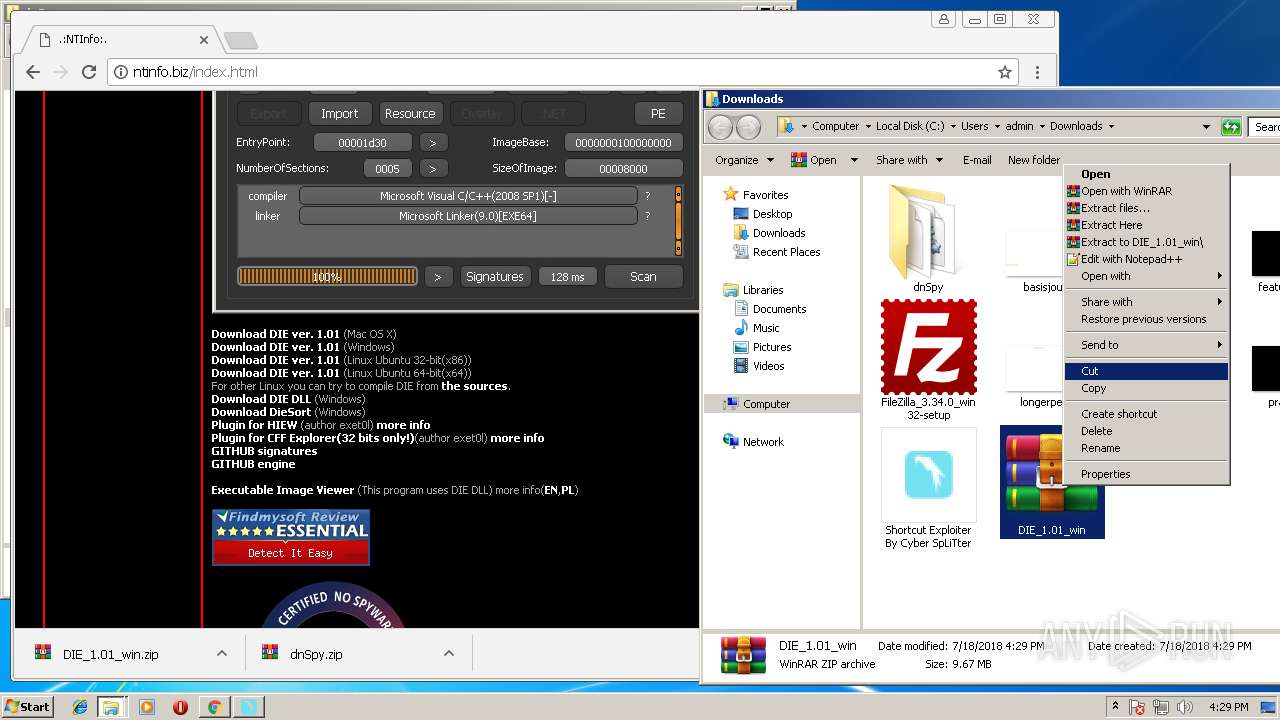The image size is (1280, 720).
Task: Click Chrome's back navigation arrow
Action: point(32,72)
